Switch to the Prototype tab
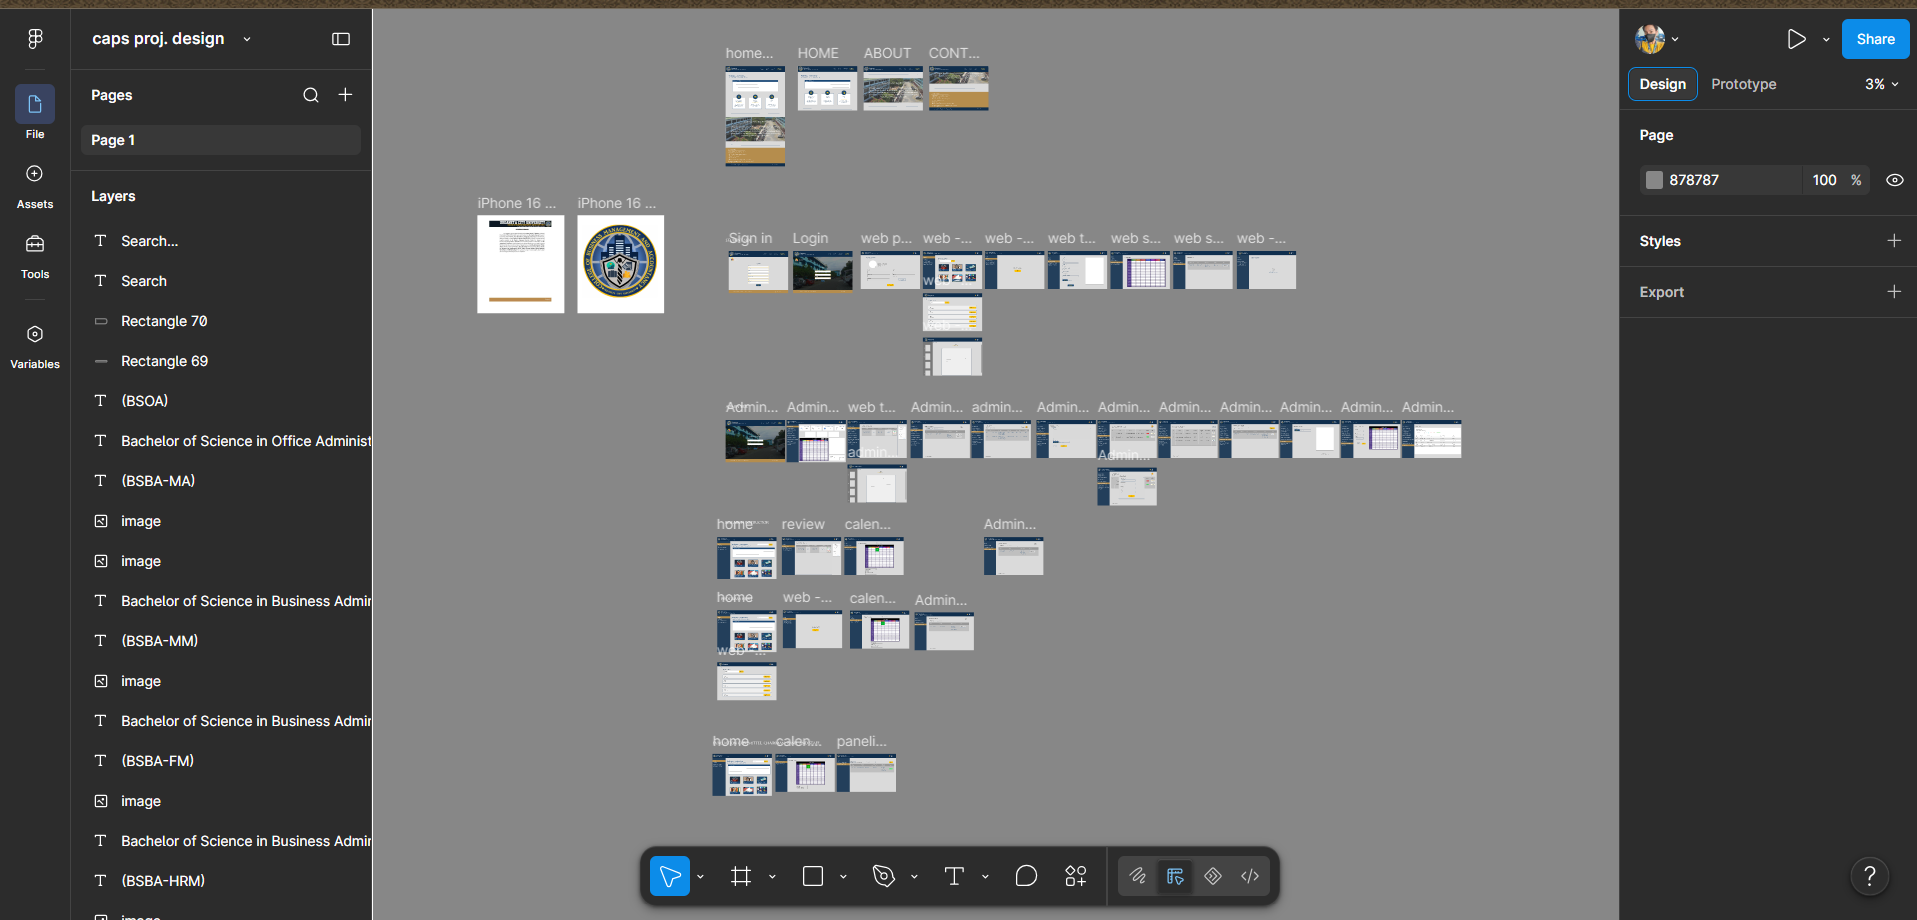 click(1743, 84)
